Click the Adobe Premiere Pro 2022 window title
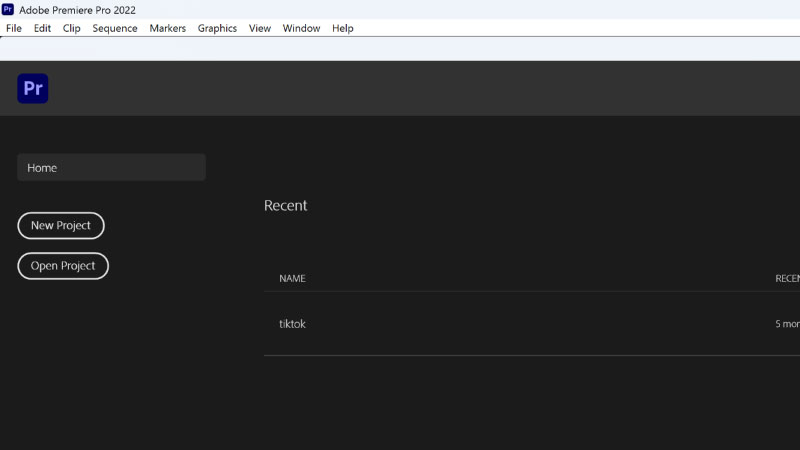The image size is (800, 450). [x=77, y=9]
